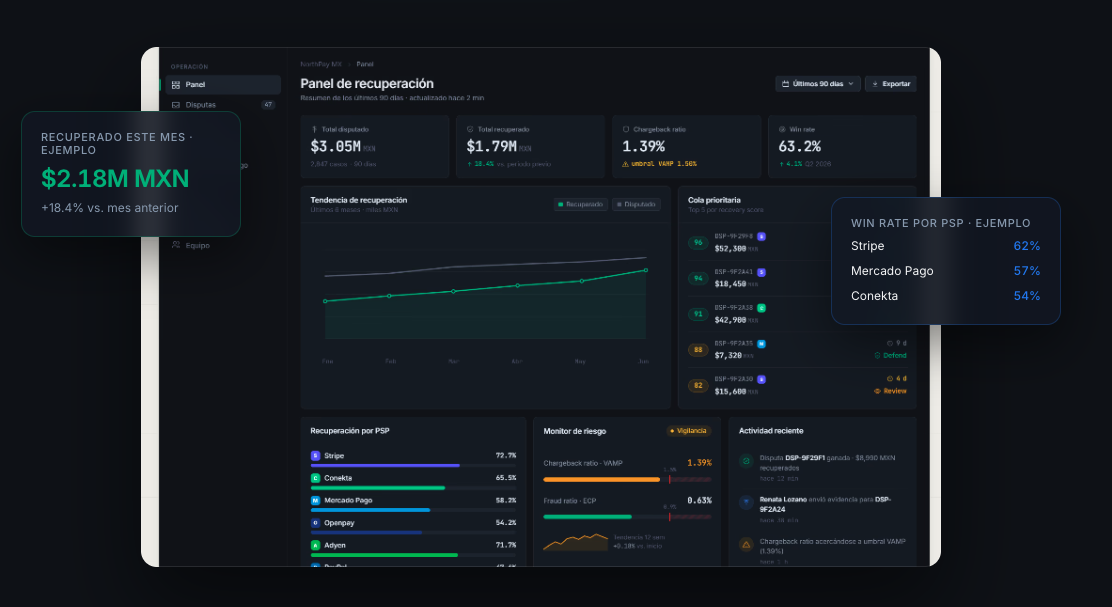Open the Disputas sidebar item
Screen dimensions: 1112x607
pyautogui.click(x=223, y=104)
